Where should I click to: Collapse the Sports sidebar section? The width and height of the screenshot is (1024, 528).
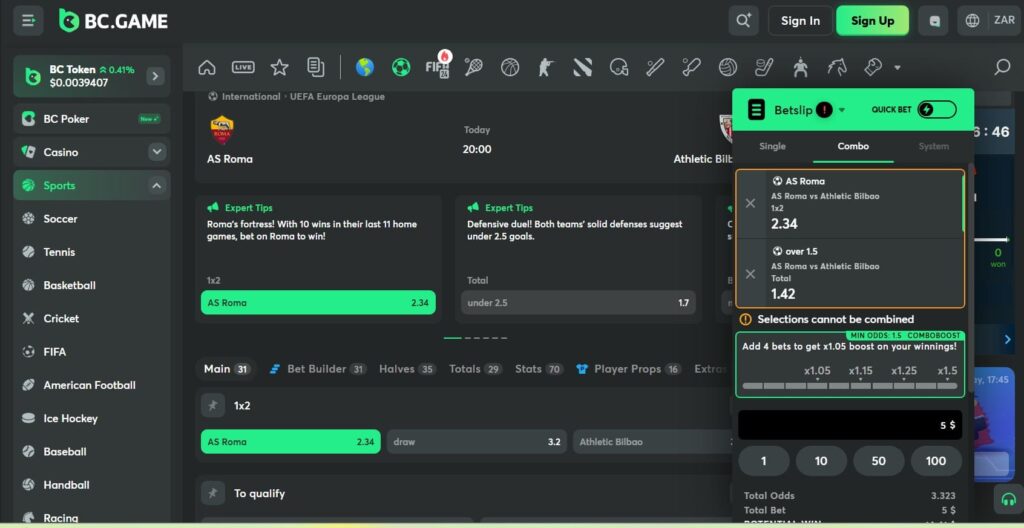157,186
